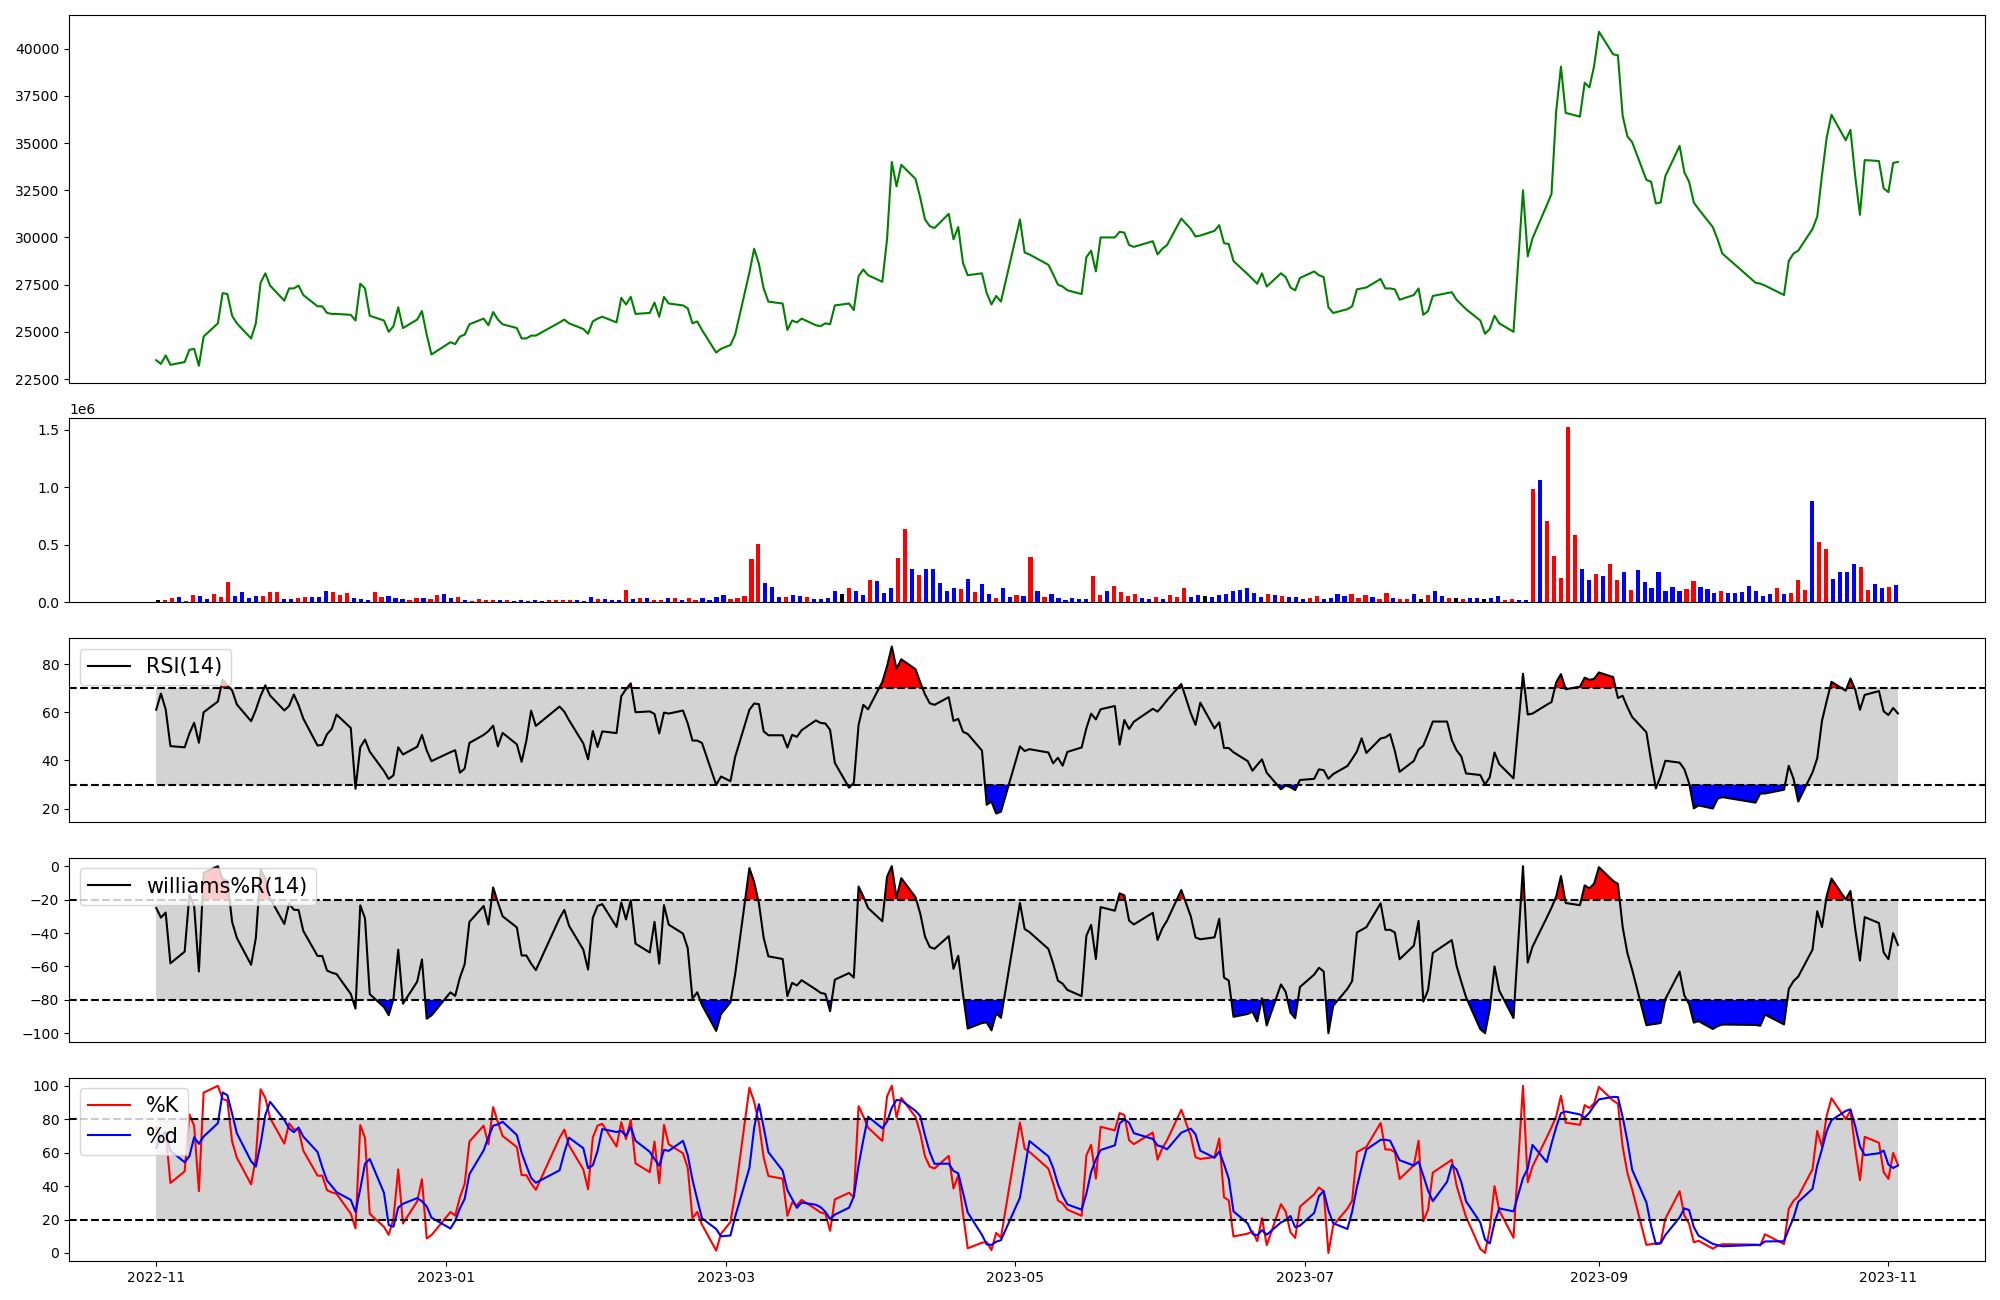This screenshot has height=1300, width=2000.
Task: Click the price peak above 40000
Action: click(1599, 33)
